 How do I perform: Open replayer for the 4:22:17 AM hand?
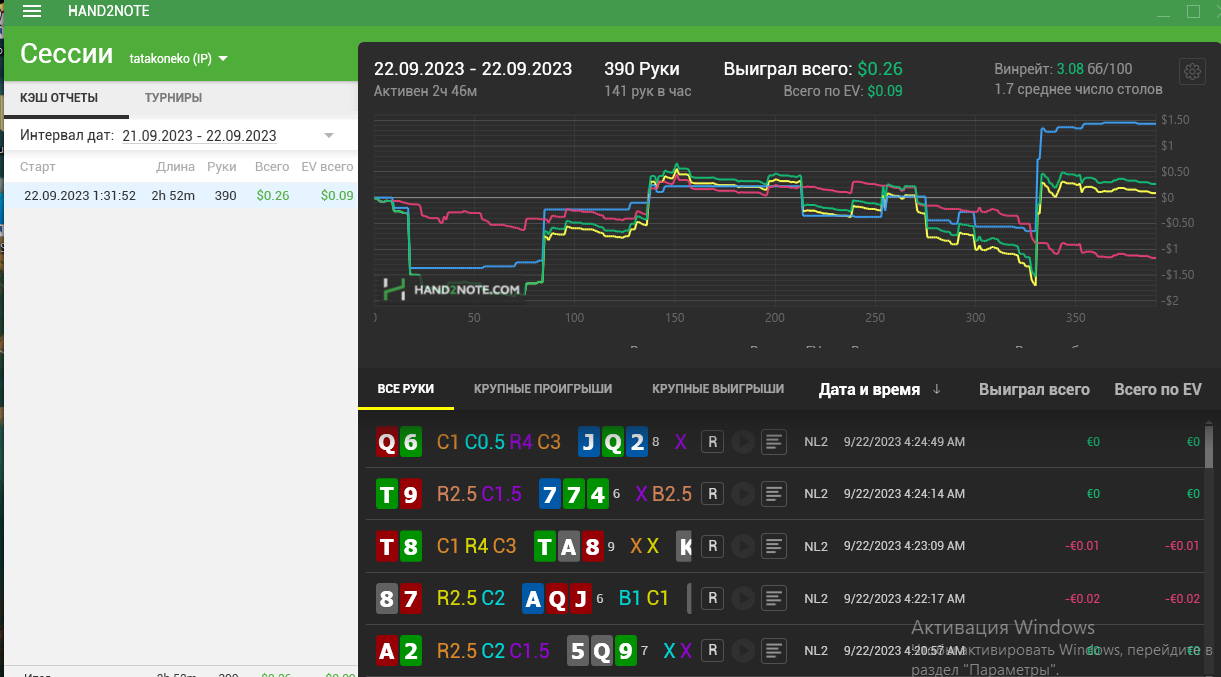[x=712, y=598]
